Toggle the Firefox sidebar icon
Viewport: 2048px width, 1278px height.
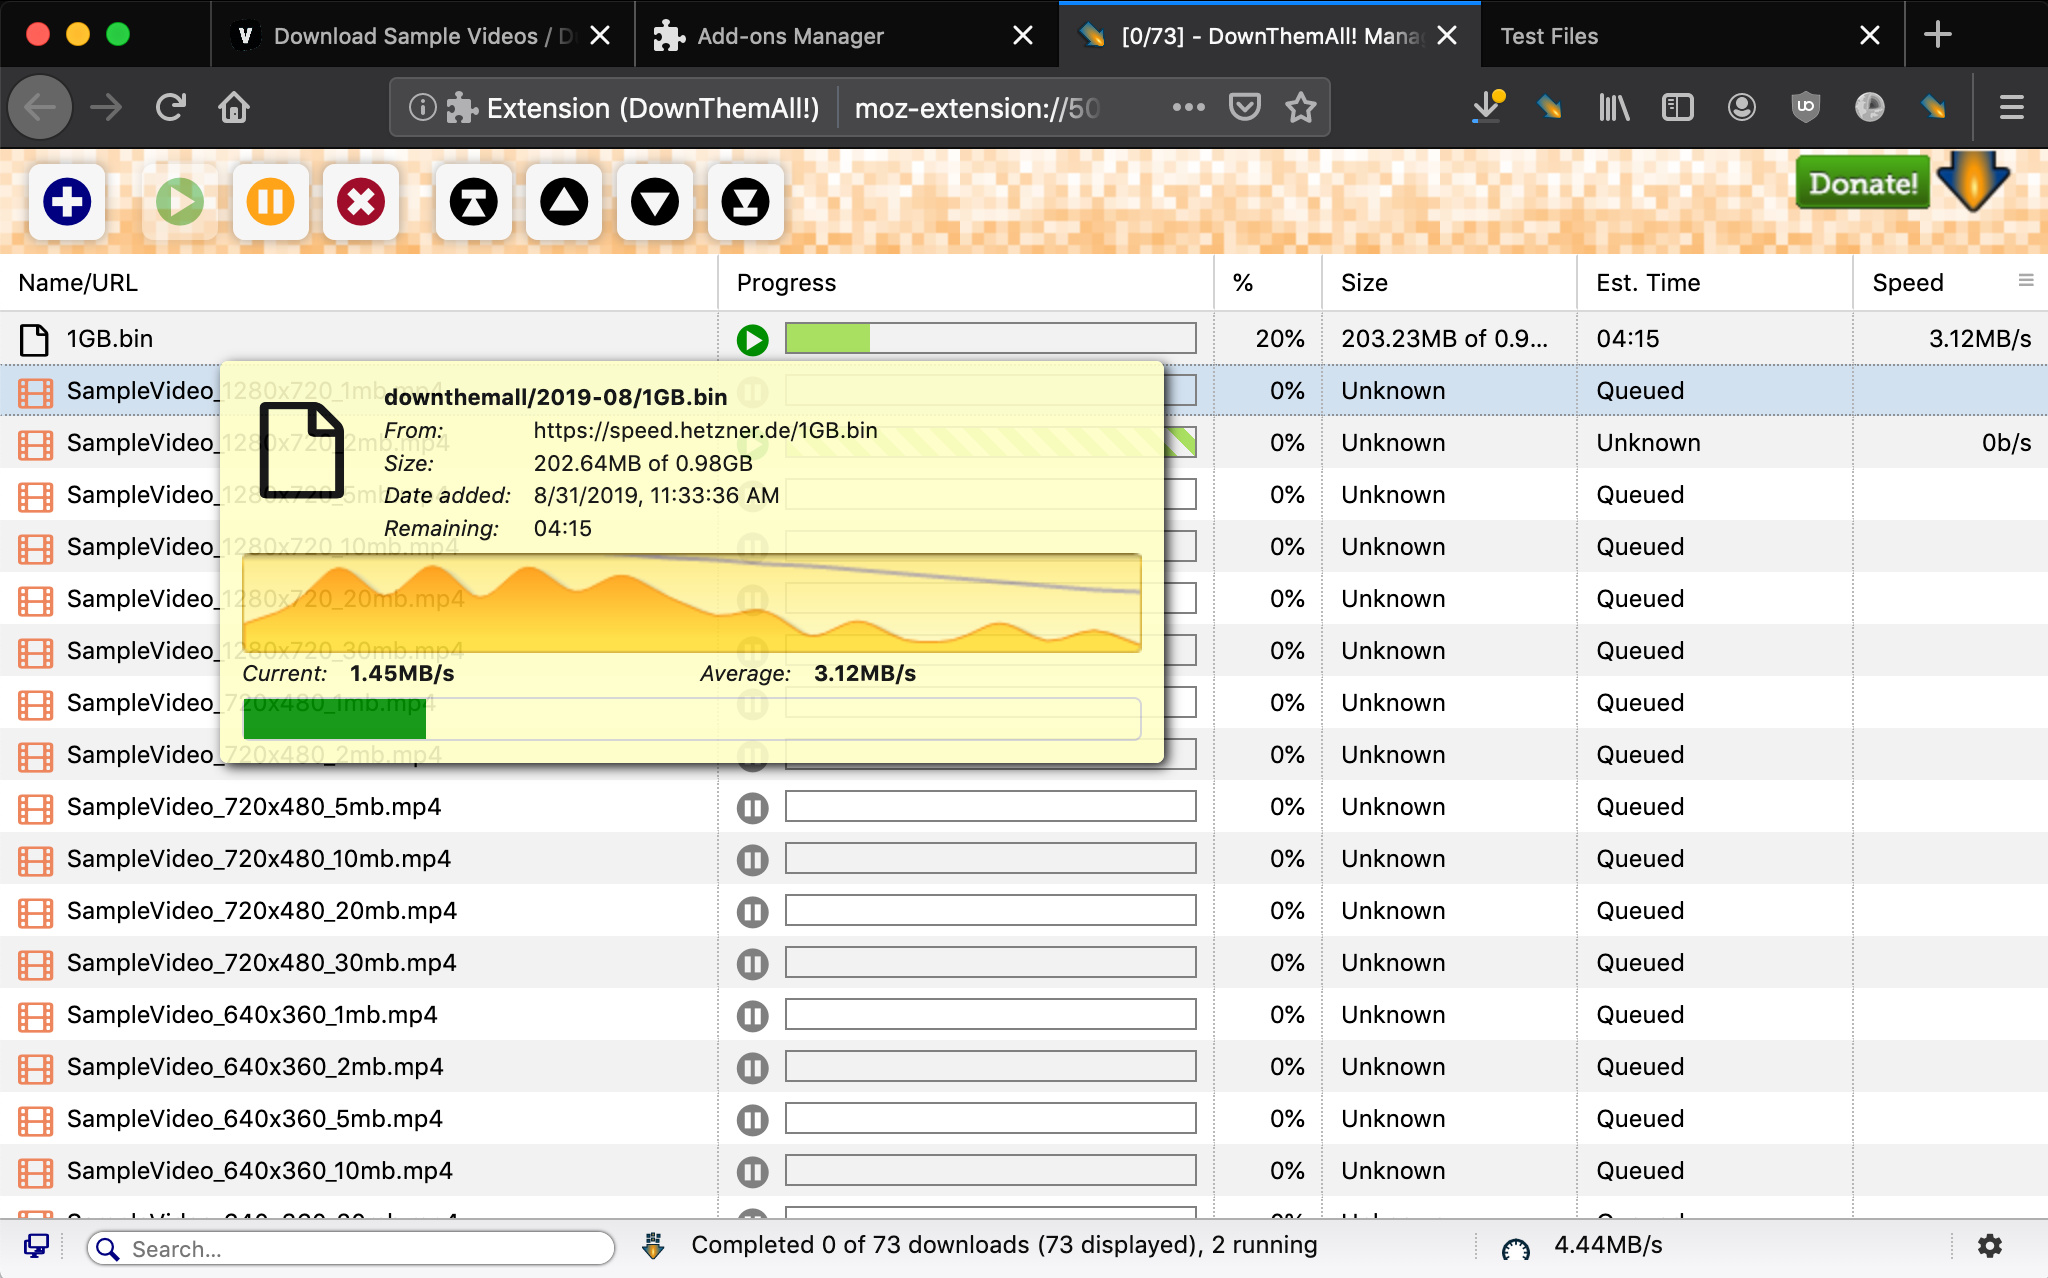coord(1677,107)
